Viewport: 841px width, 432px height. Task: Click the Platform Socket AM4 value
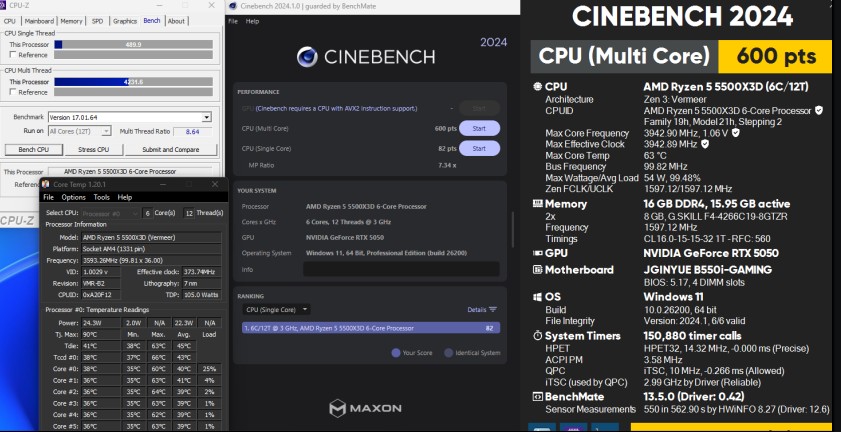pyautogui.click(x=151, y=249)
